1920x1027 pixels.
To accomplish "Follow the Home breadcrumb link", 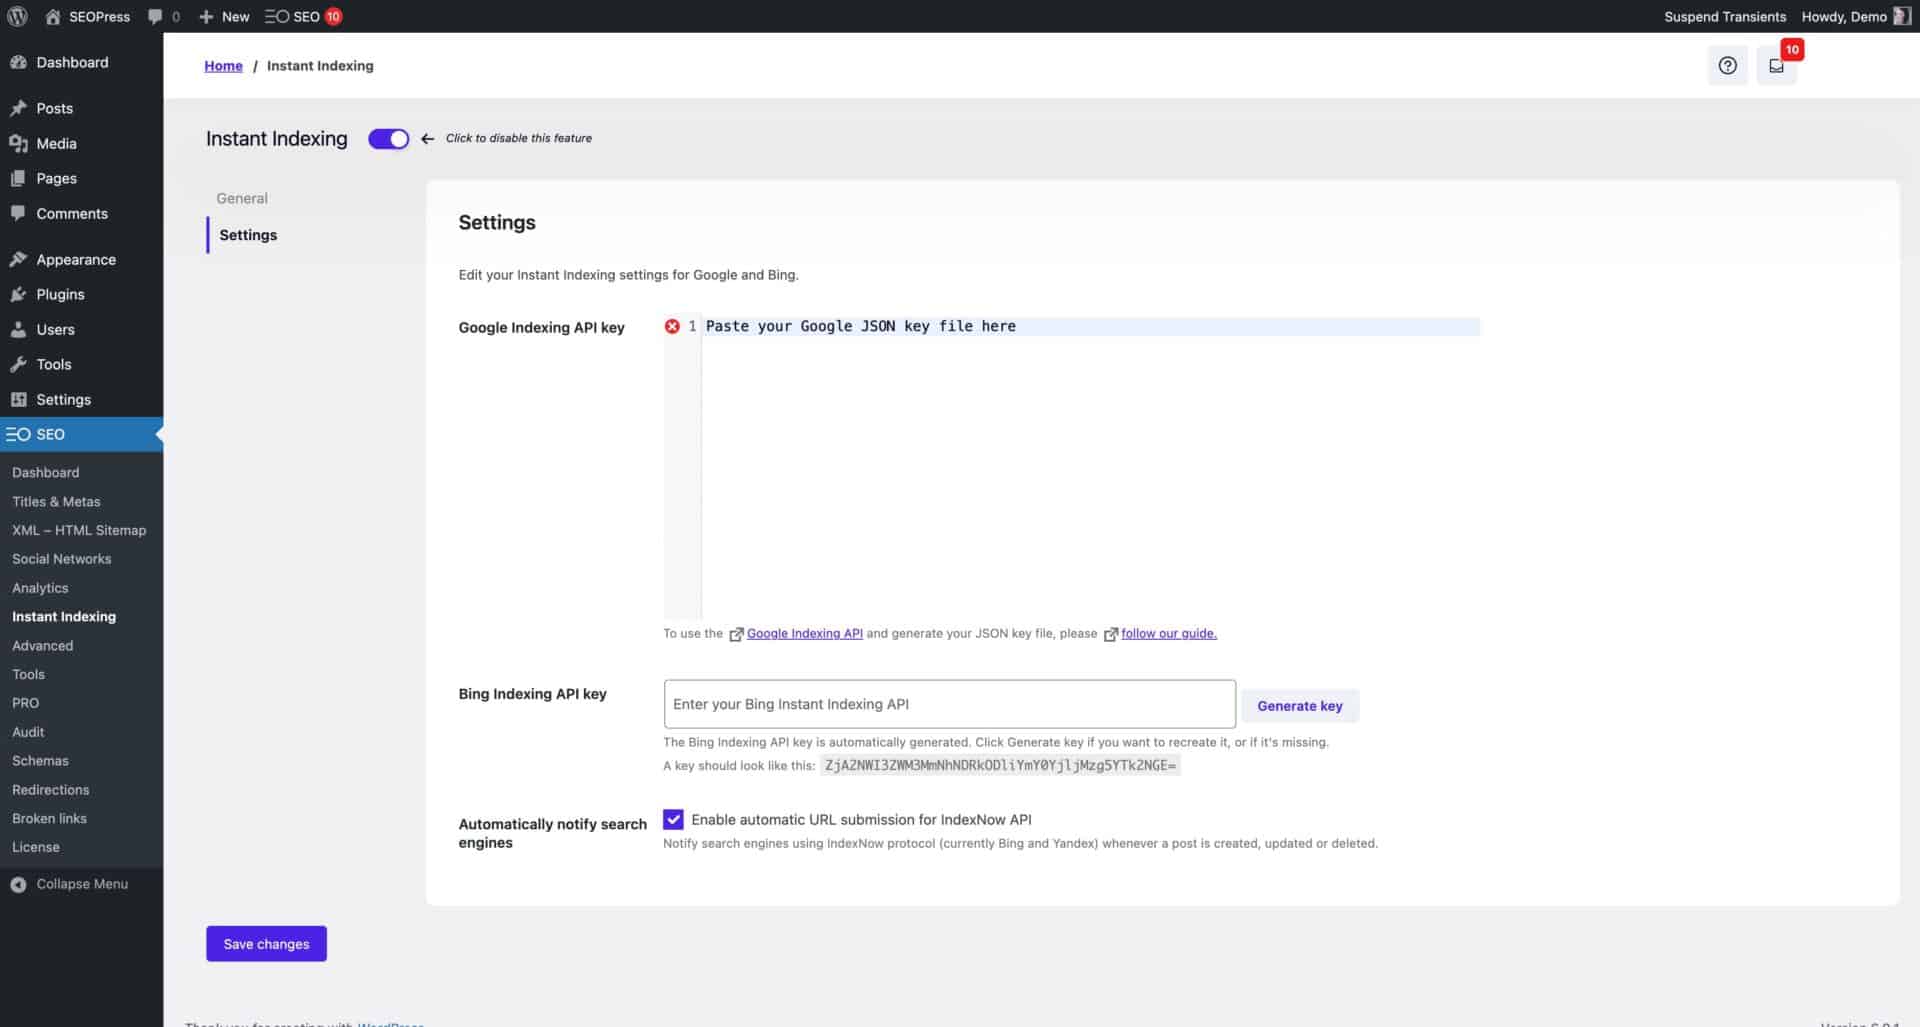I will [x=223, y=66].
